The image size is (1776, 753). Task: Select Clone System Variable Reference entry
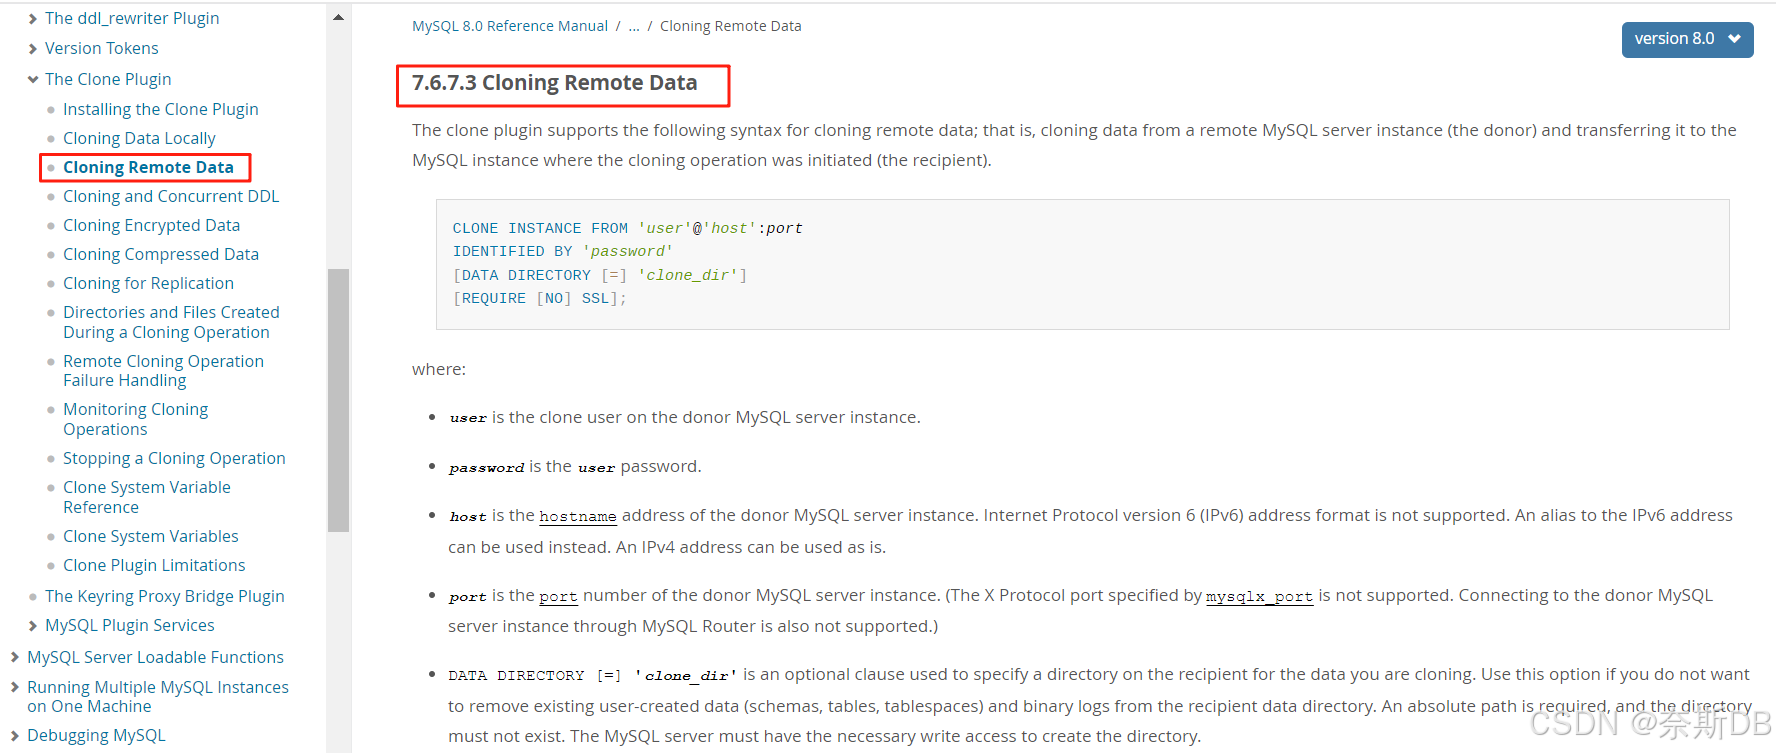(147, 497)
